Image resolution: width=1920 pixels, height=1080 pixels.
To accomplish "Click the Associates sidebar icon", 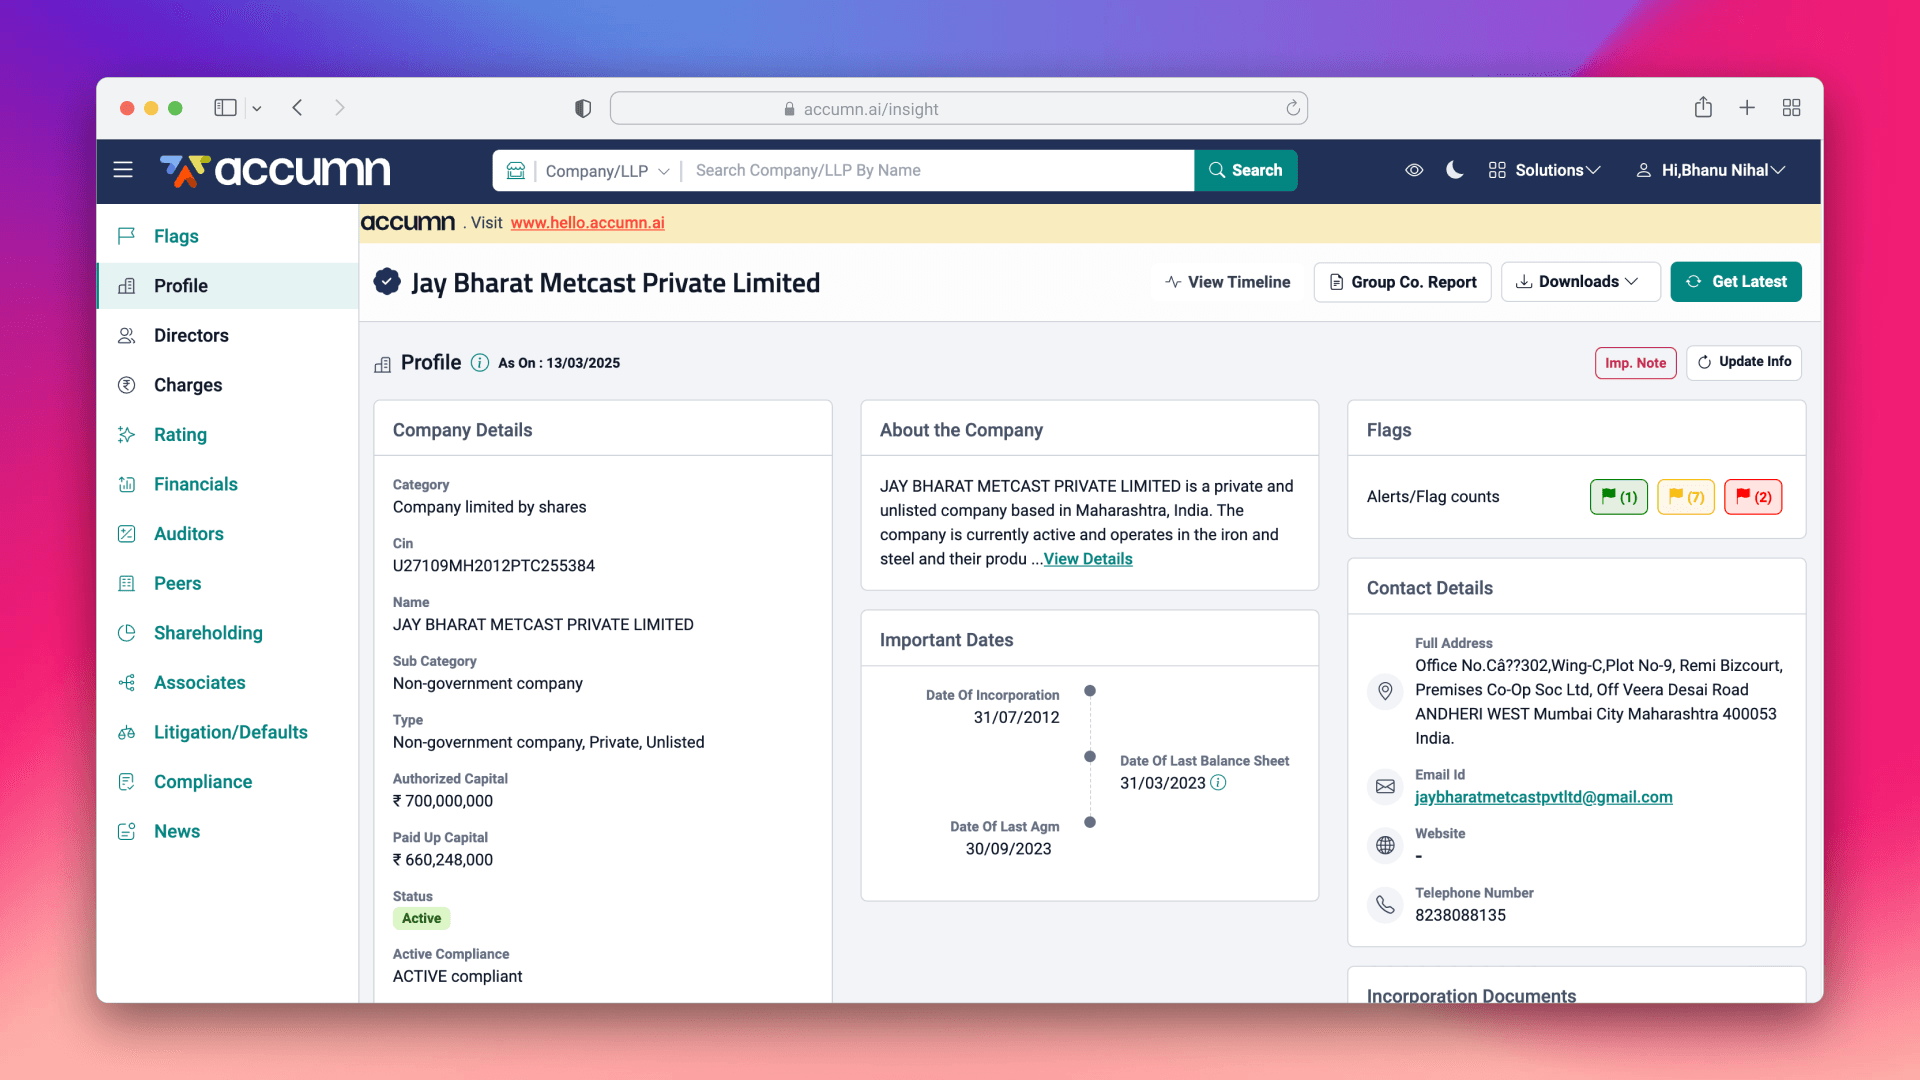I will click(x=127, y=682).
